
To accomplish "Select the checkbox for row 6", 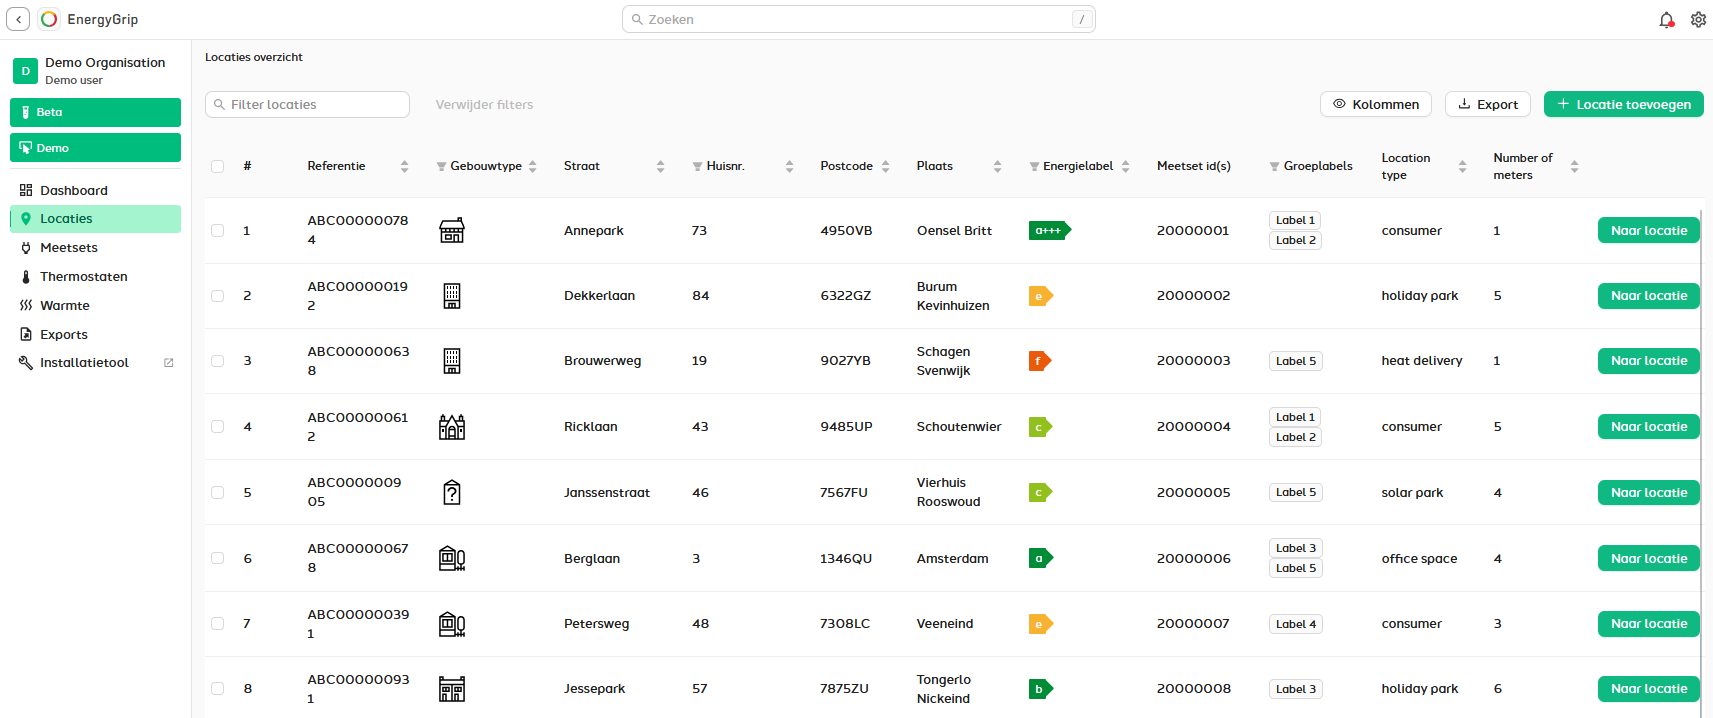I will pos(217,558).
